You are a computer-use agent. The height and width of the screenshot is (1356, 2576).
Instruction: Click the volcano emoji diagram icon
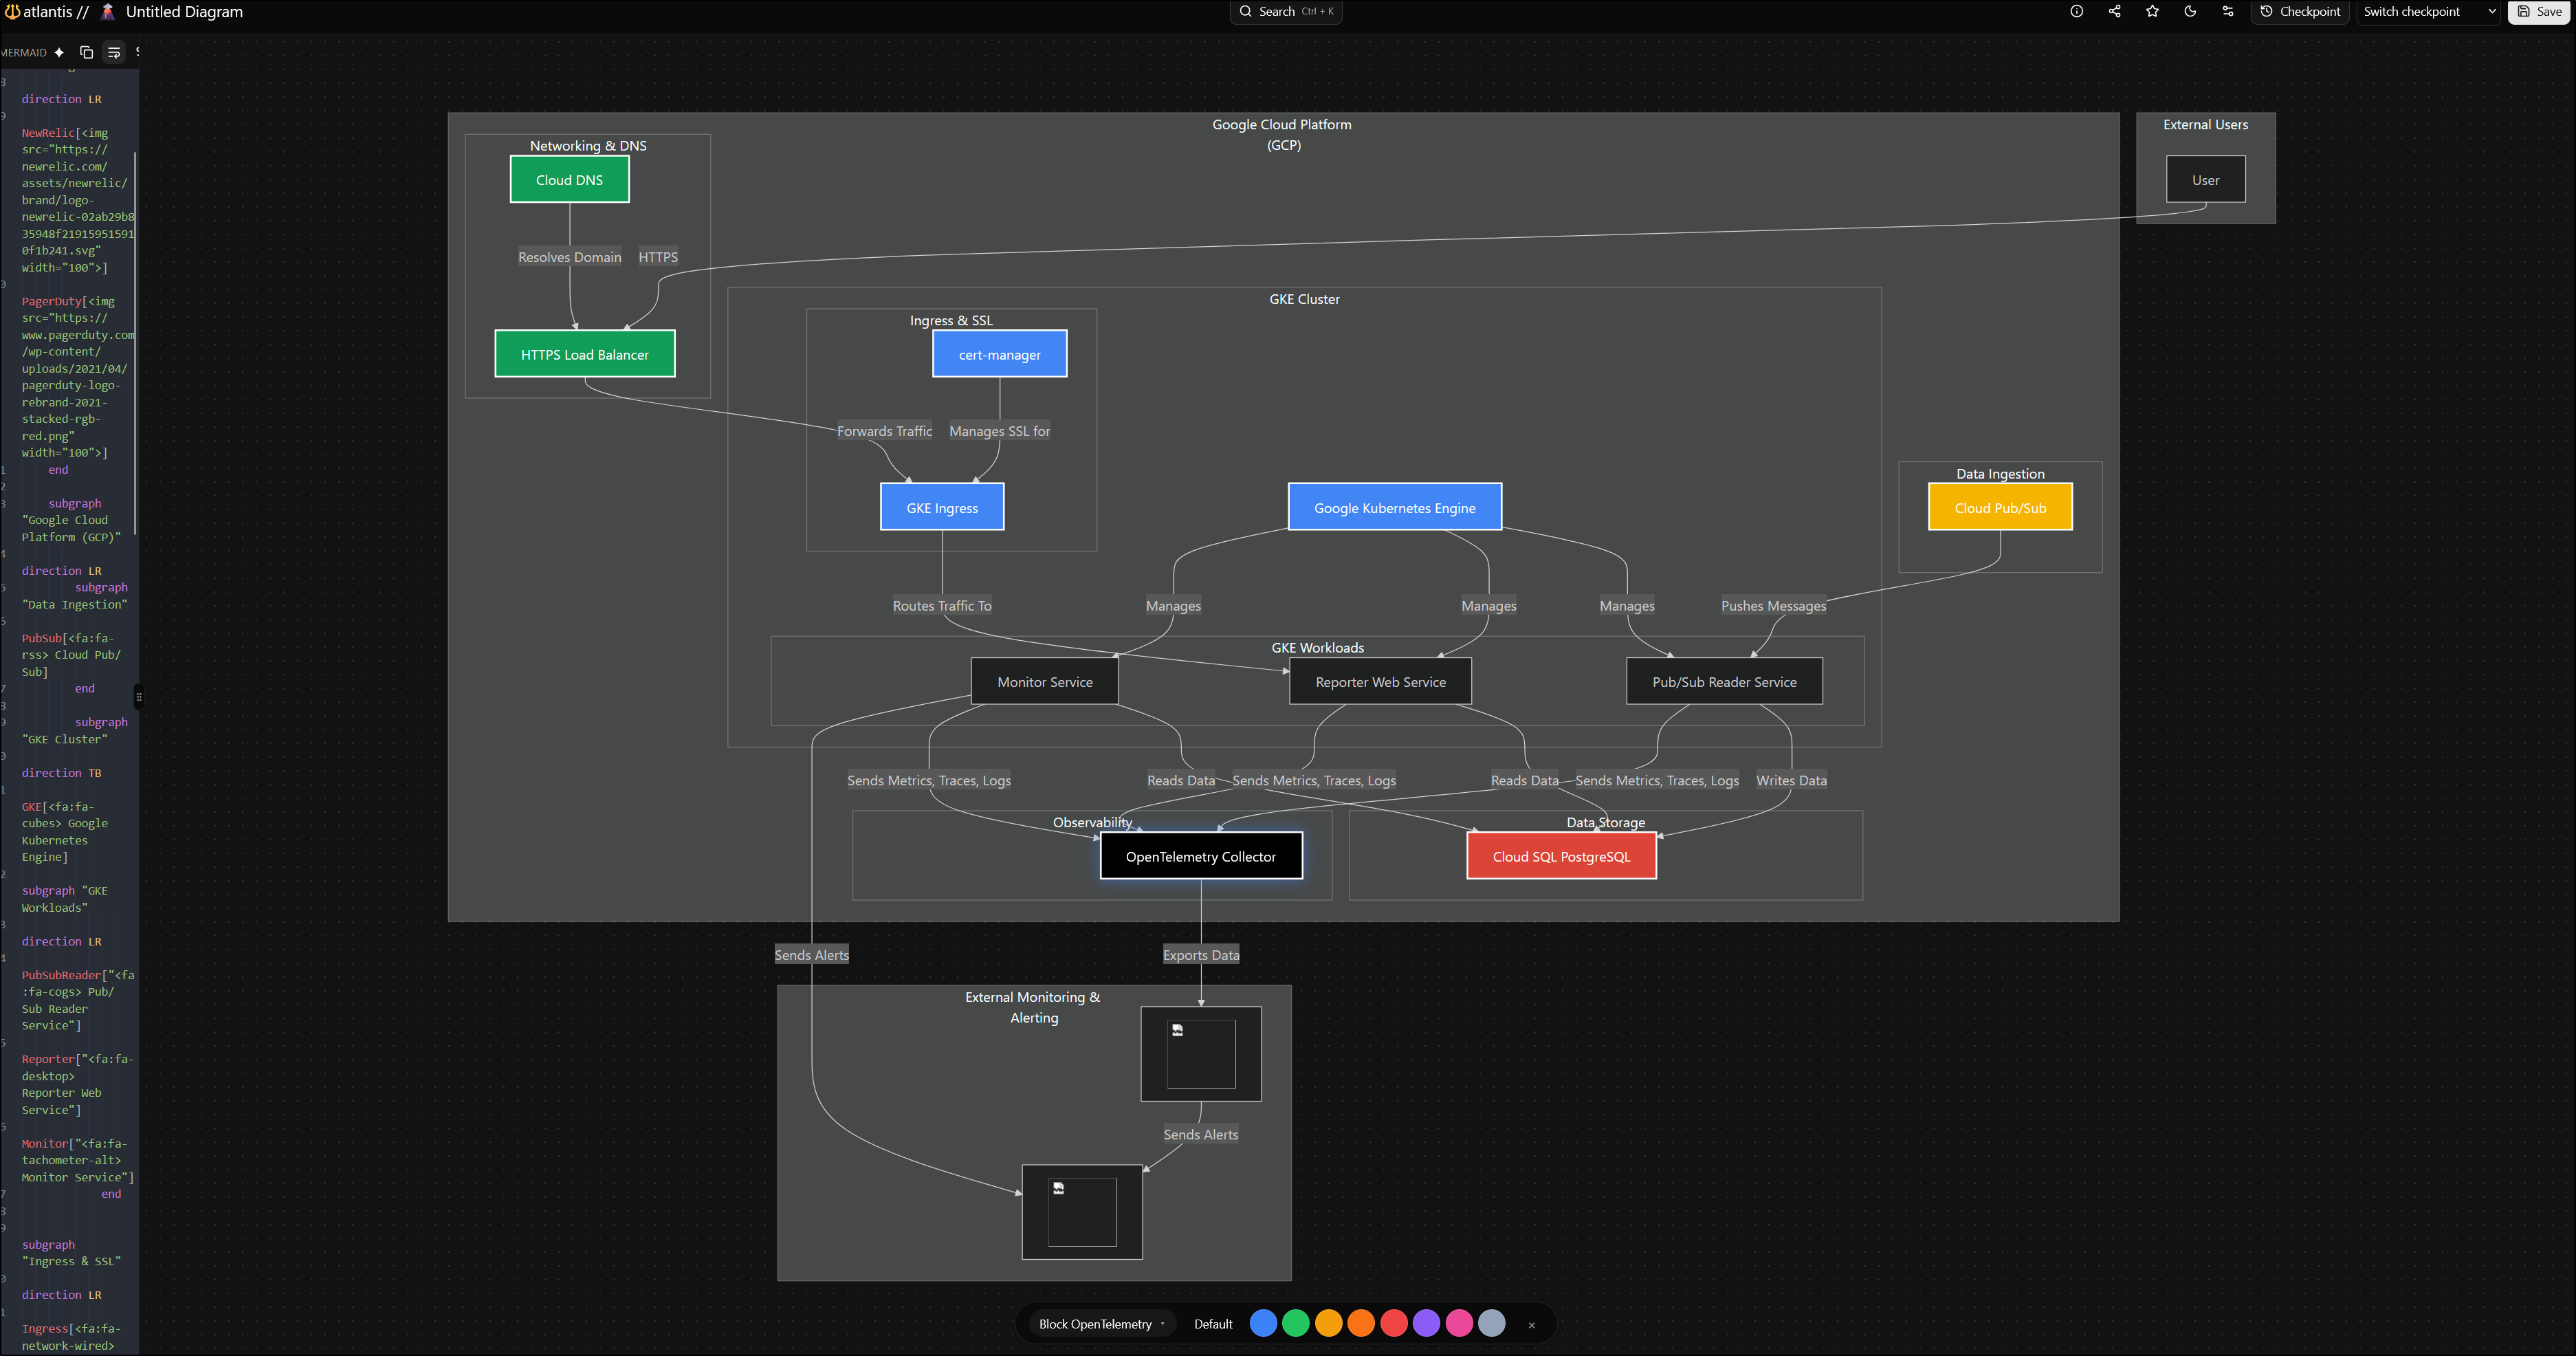108,12
